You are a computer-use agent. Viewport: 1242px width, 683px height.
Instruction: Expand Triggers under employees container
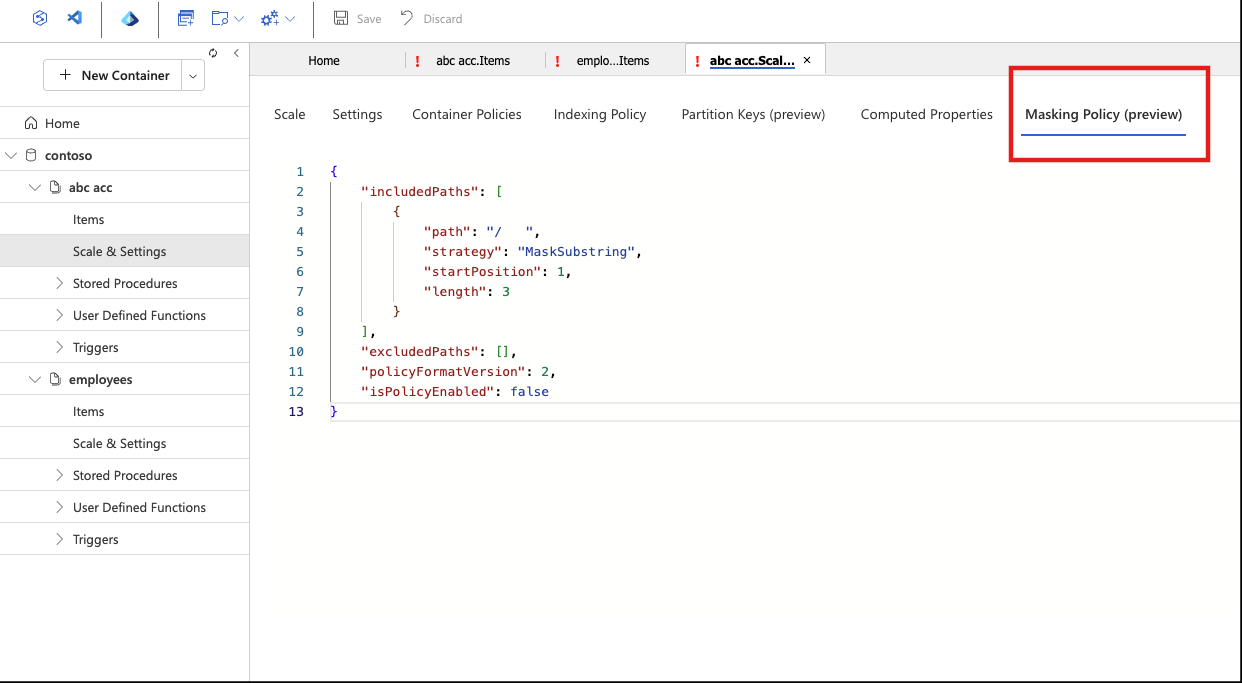60,539
